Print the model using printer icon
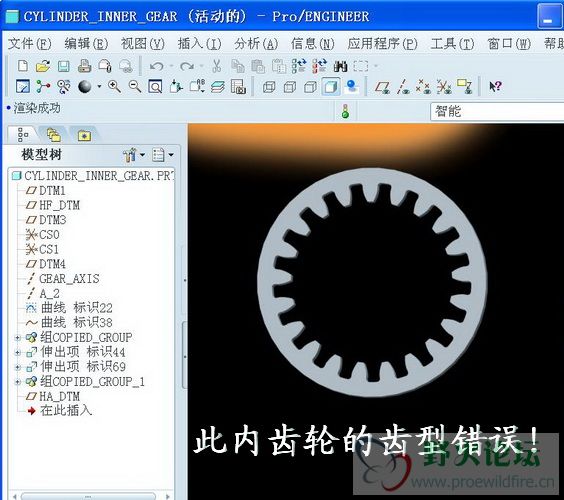Screen dimensions: 564x500 pos(84,66)
